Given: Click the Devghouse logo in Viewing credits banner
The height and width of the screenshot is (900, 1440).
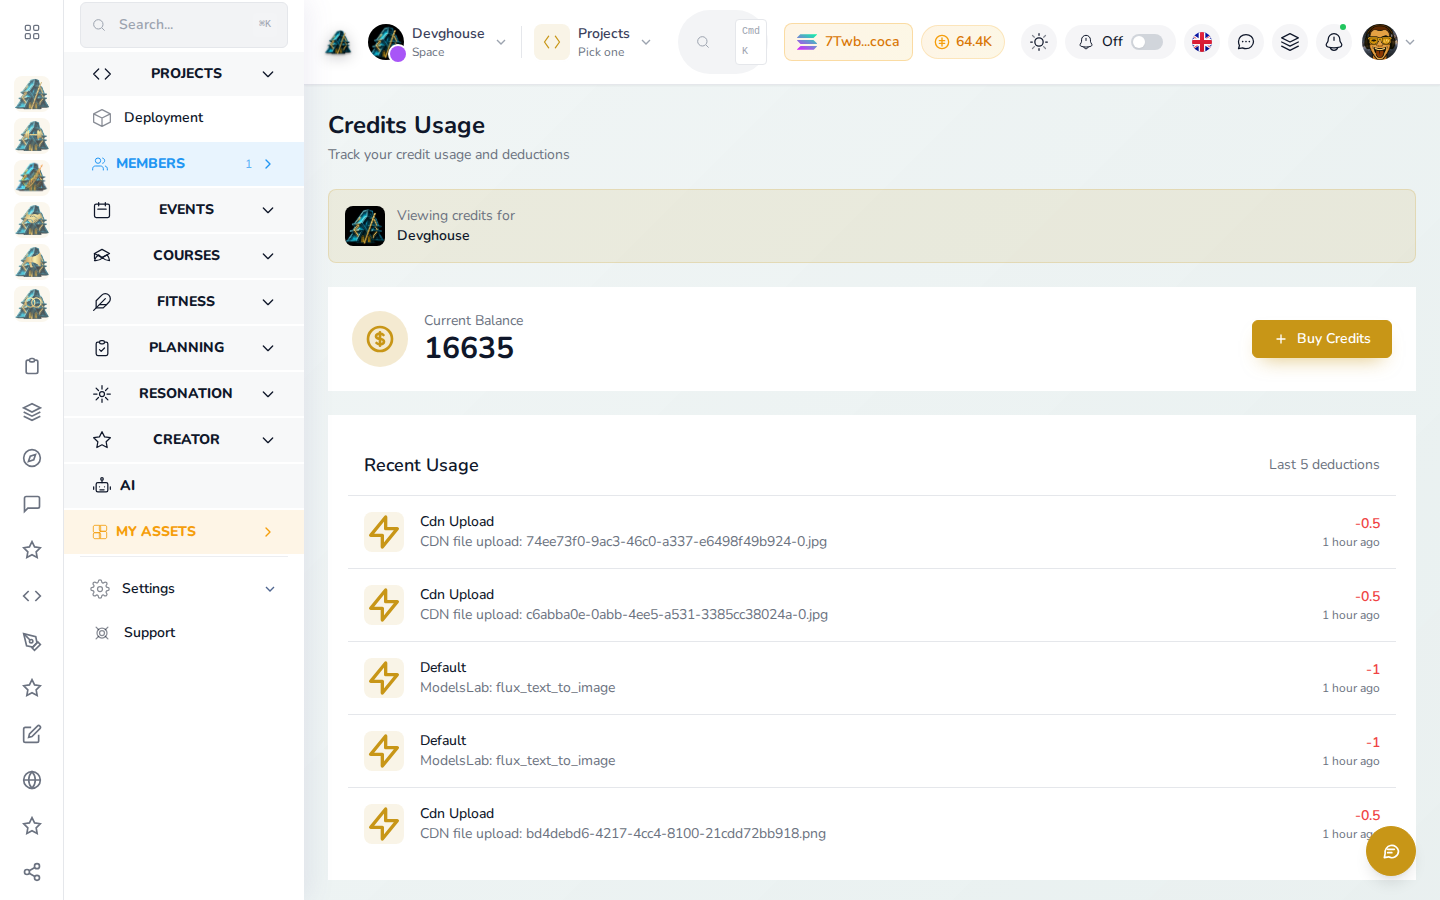Looking at the screenshot, I should tap(365, 226).
